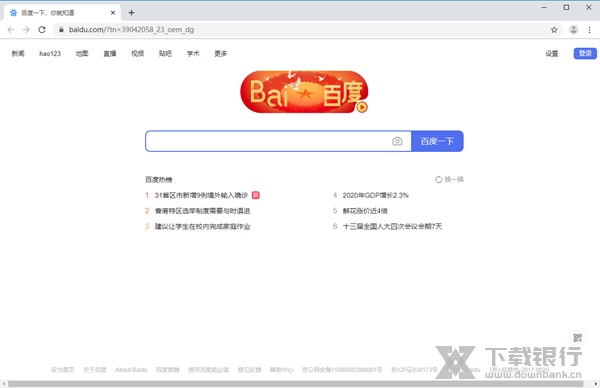Click the 帮助中心 footer link
The image size is (600, 388).
282,370
